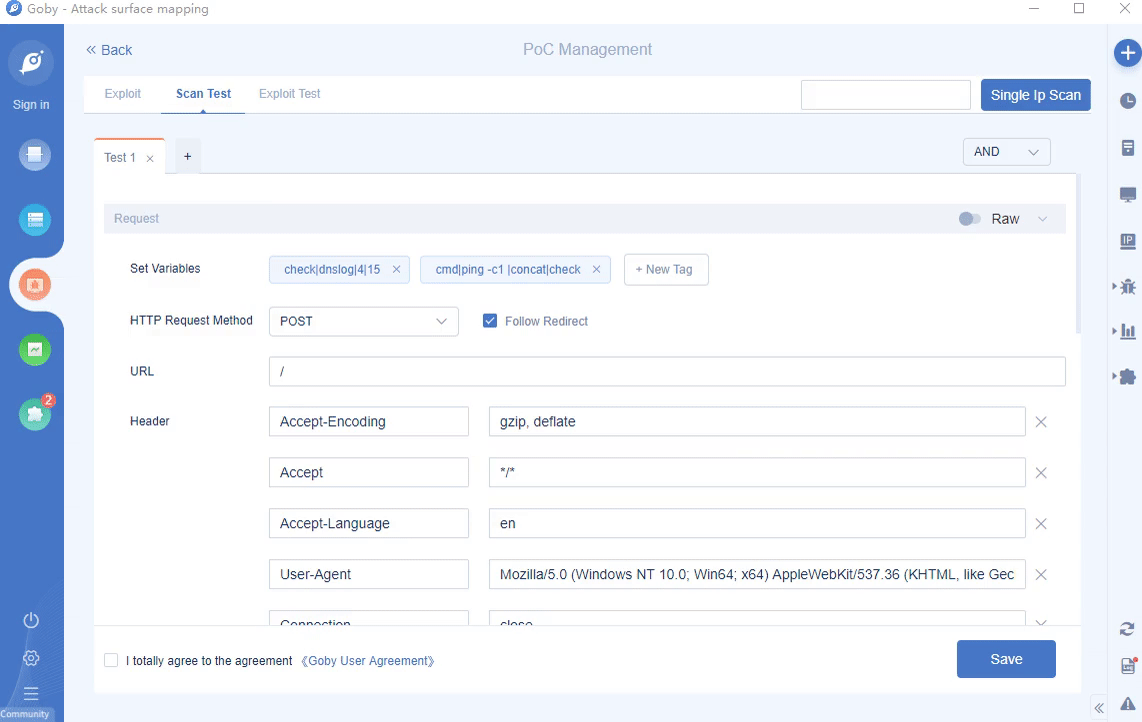This screenshot has width=1142, height=722.
Task: Click the power icon in left sidebar
Action: 31,620
